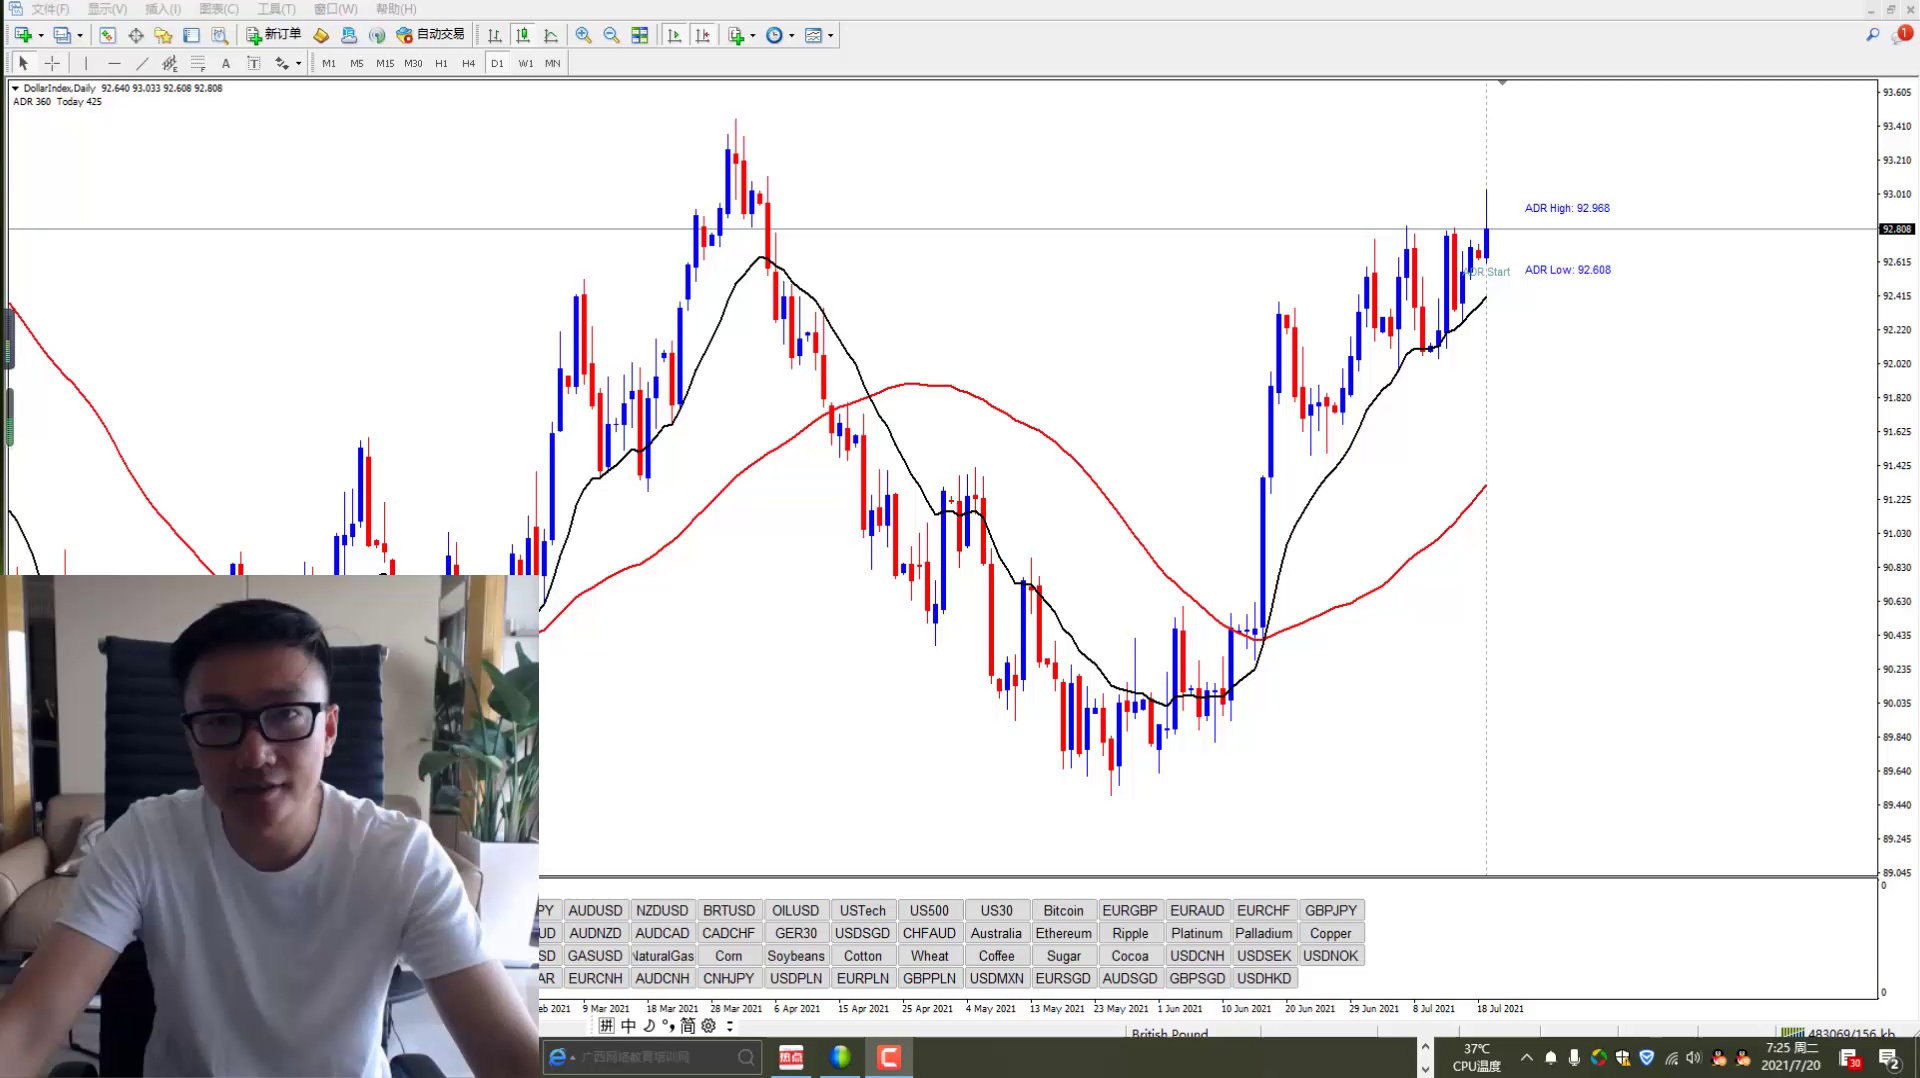Viewport: 1920px width, 1078px height.
Task: Launch the MetaEditor icon
Action: click(321, 35)
